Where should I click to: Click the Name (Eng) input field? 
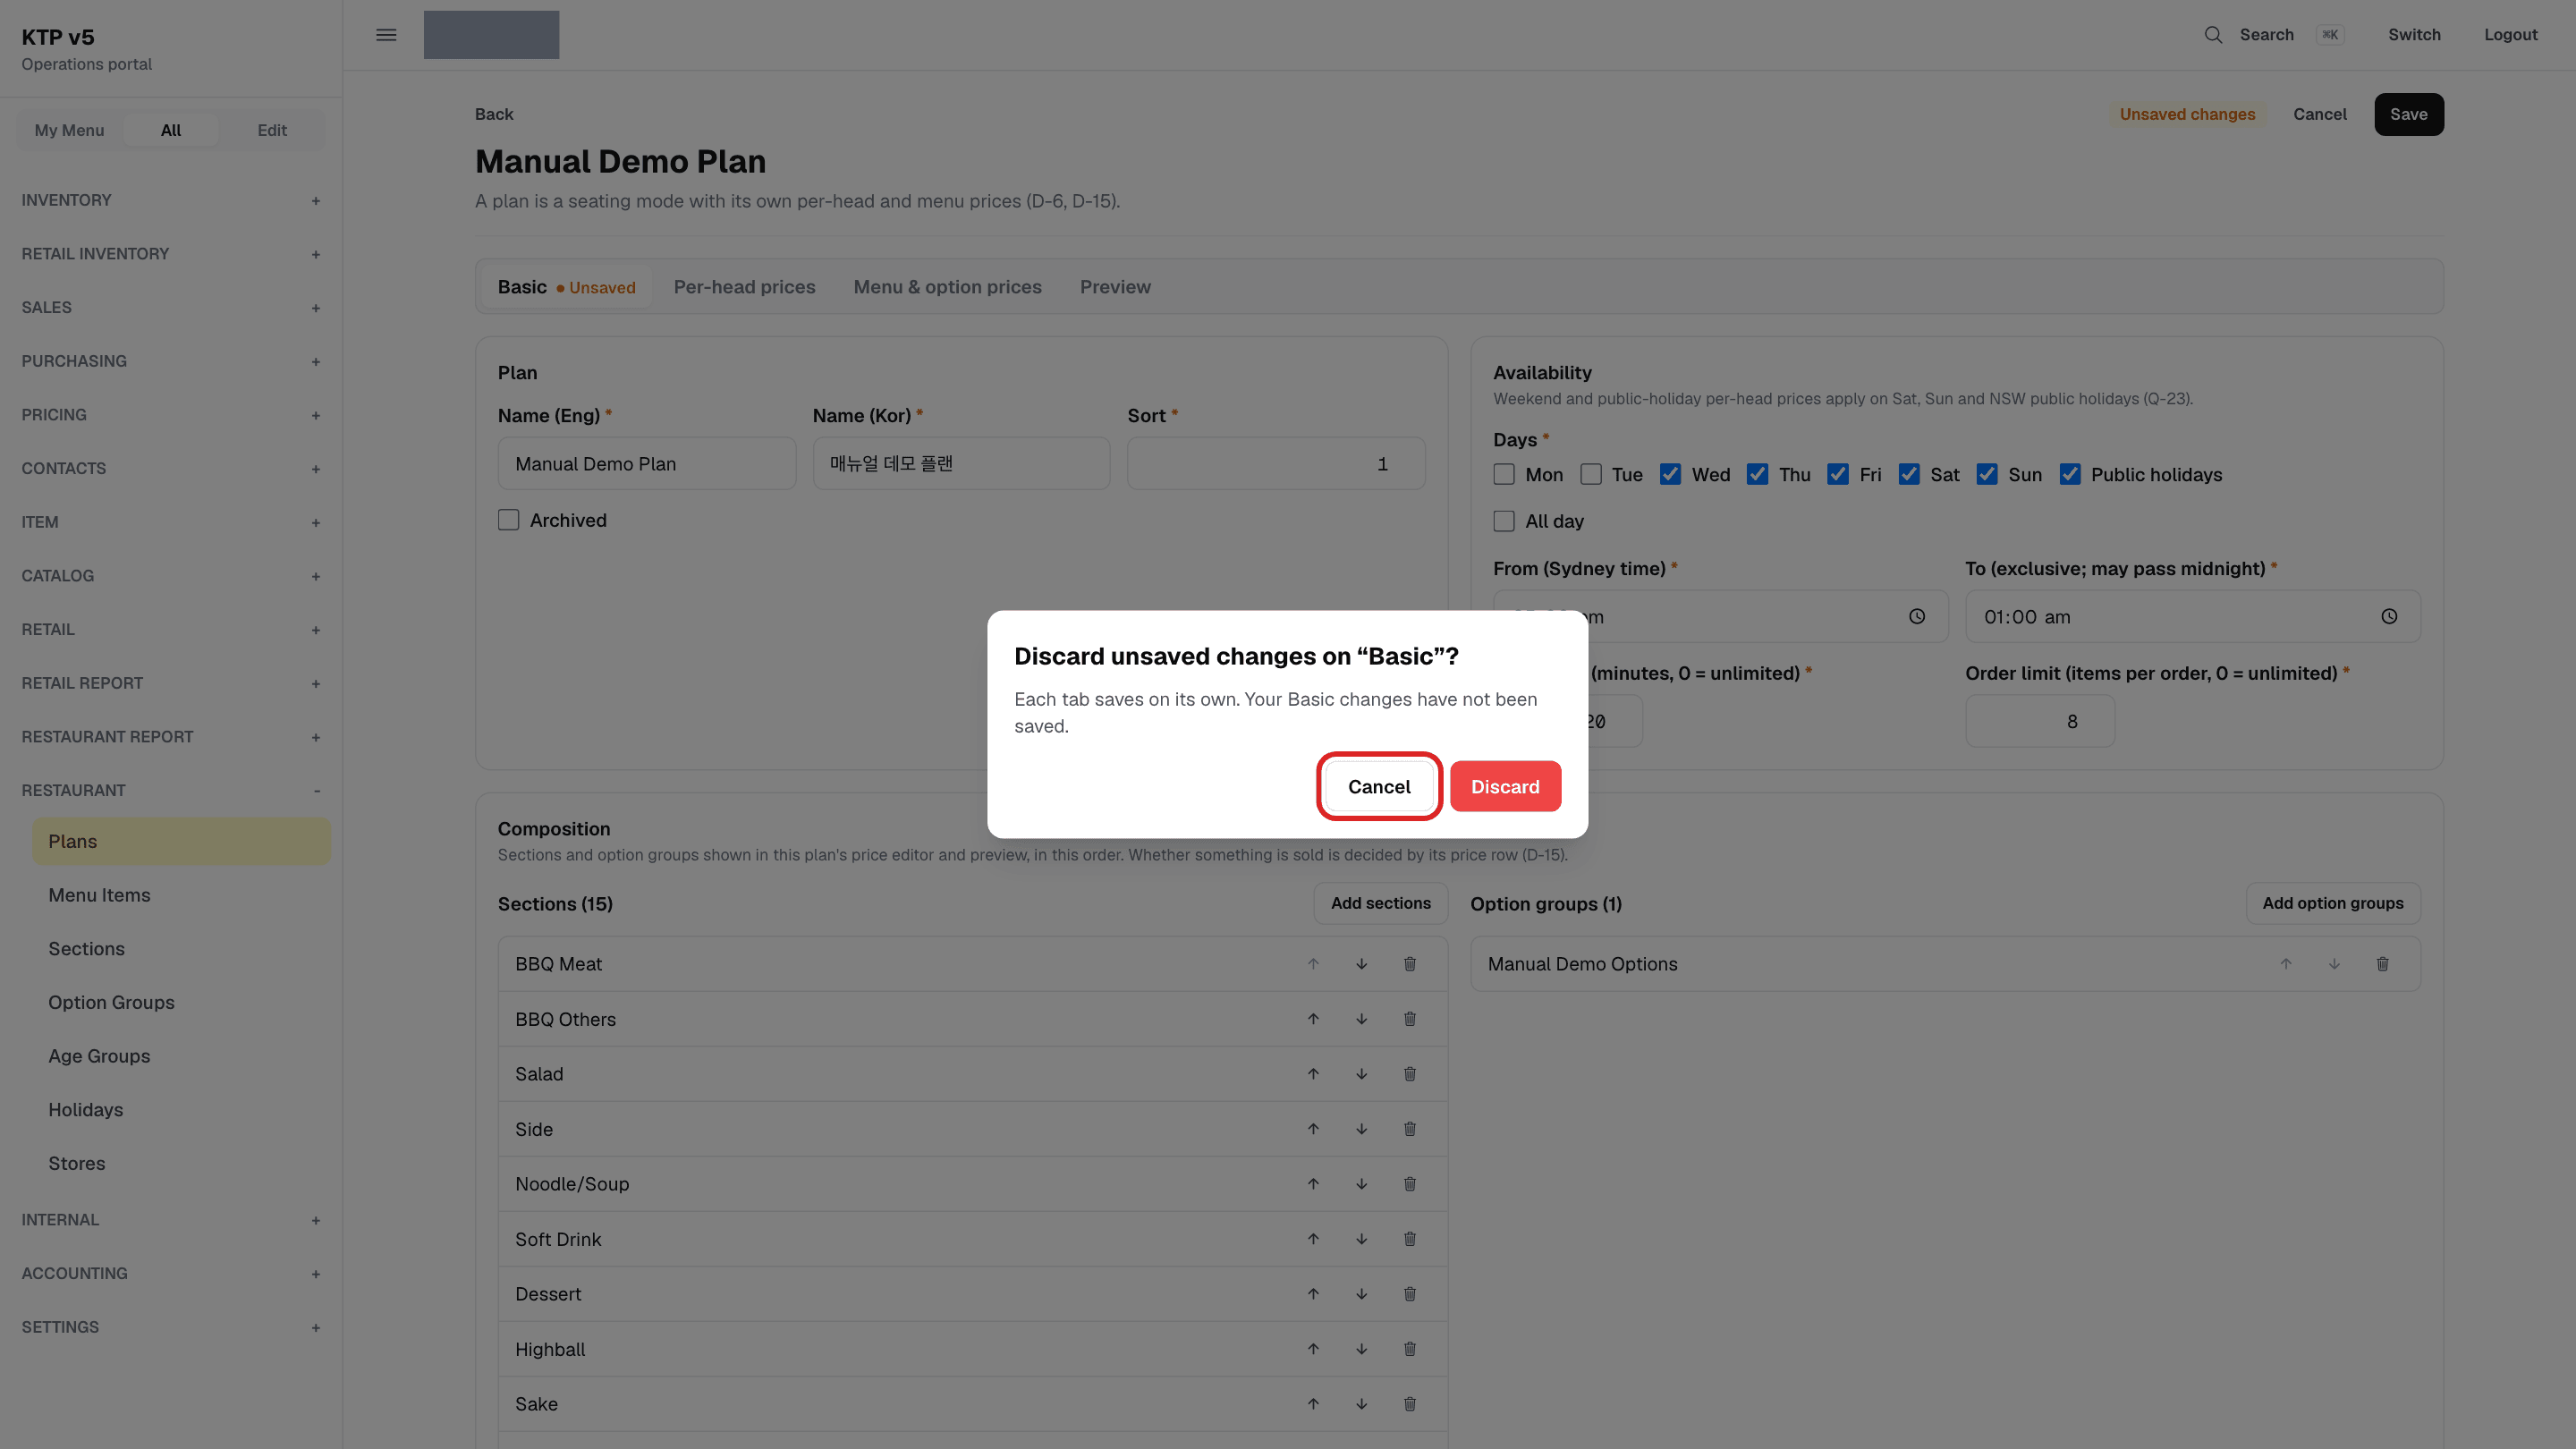pyautogui.click(x=647, y=464)
